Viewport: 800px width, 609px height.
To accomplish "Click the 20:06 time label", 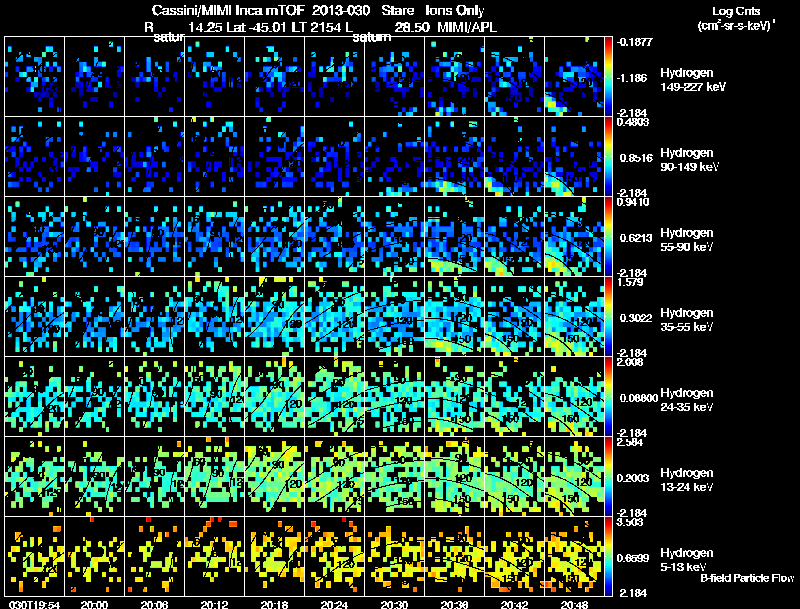I will [x=155, y=605].
